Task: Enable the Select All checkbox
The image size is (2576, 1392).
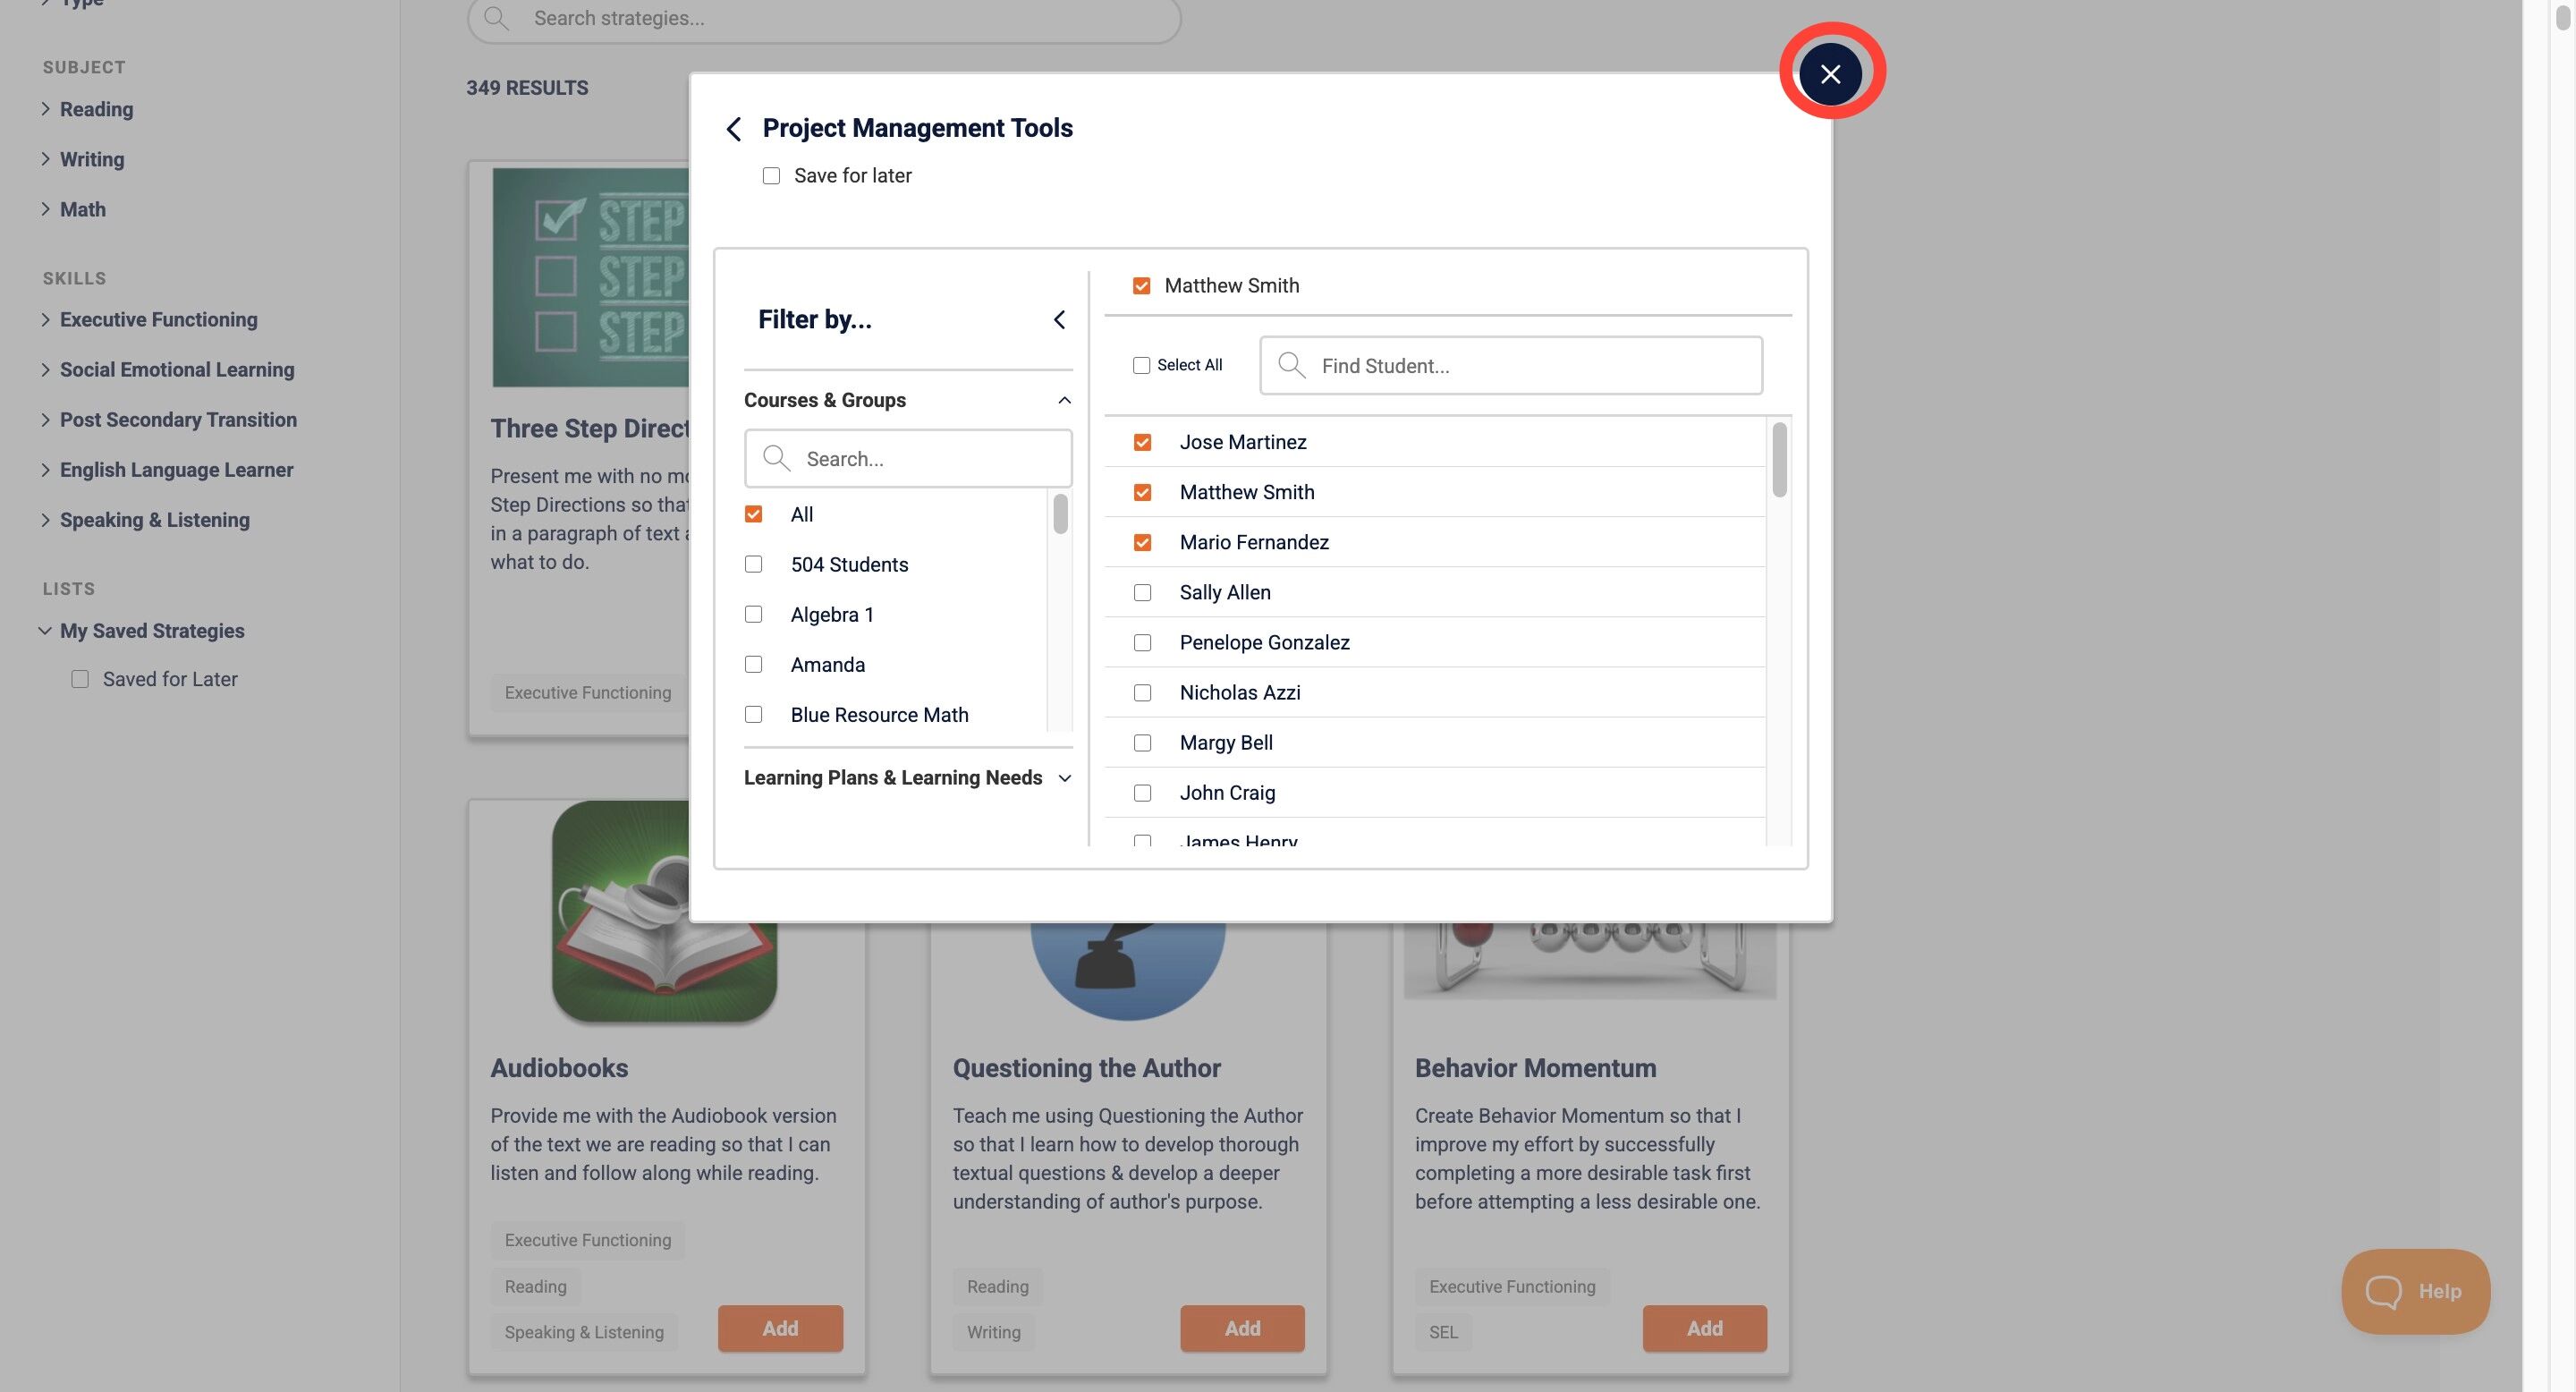Action: pos(1141,366)
